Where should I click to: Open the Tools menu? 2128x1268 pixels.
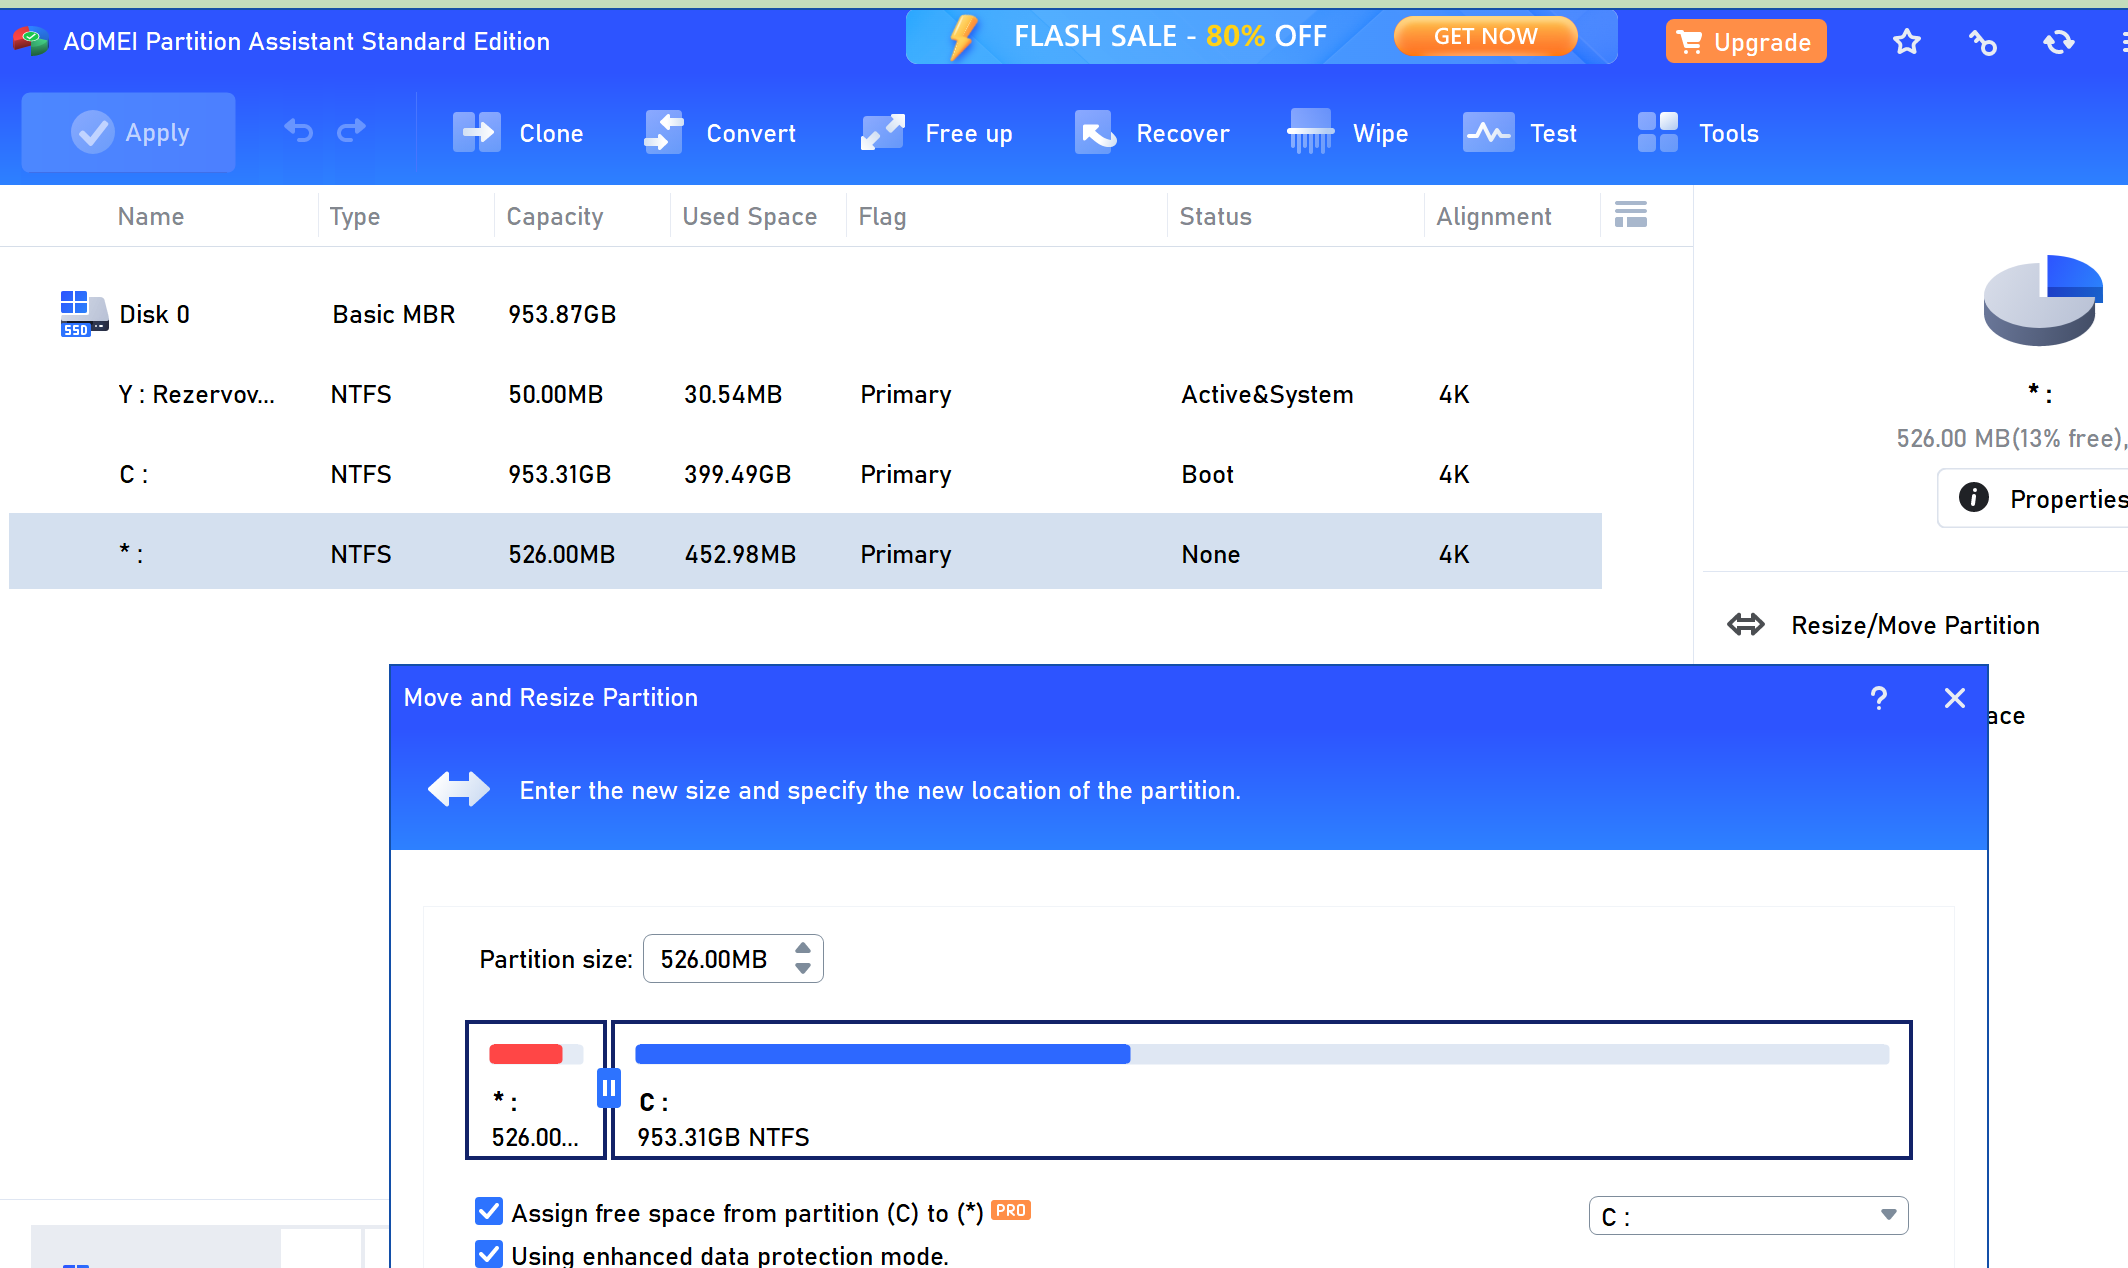pyautogui.click(x=1698, y=133)
